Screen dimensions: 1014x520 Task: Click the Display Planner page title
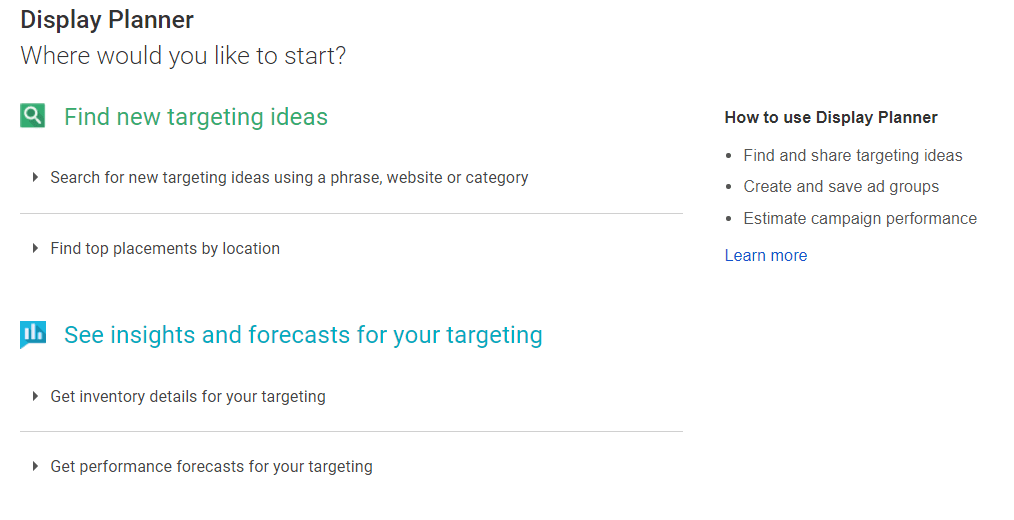click(107, 20)
